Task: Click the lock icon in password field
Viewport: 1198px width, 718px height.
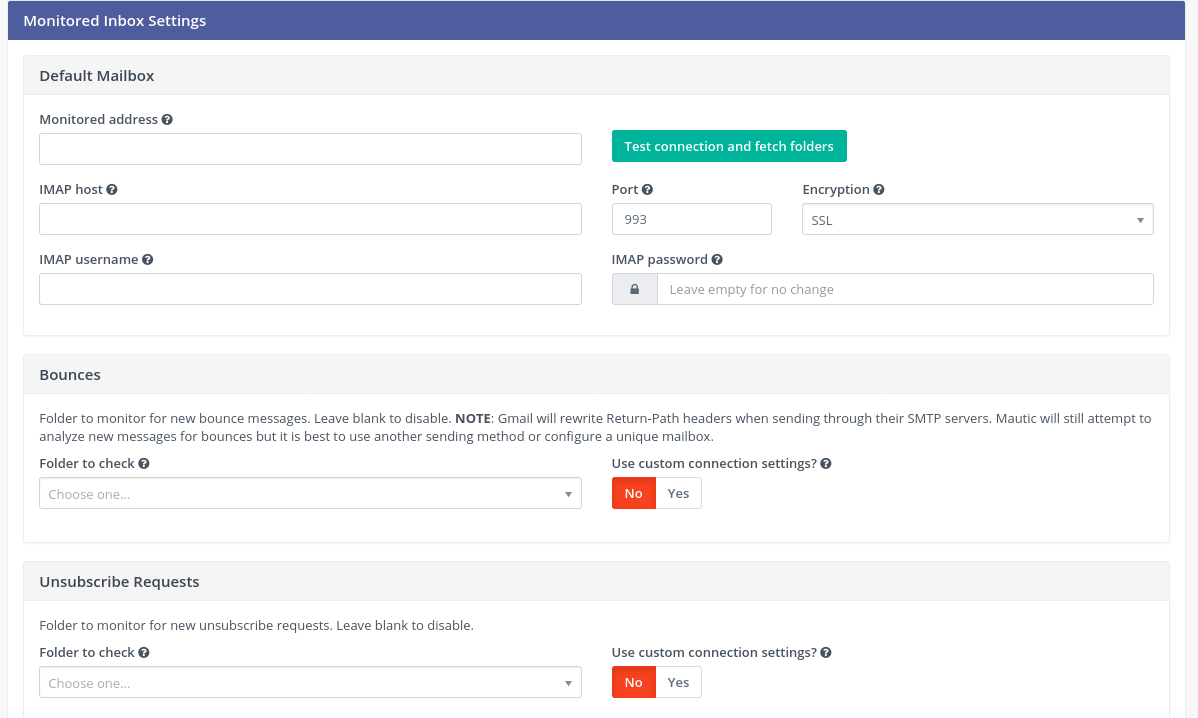Action: click(x=634, y=289)
